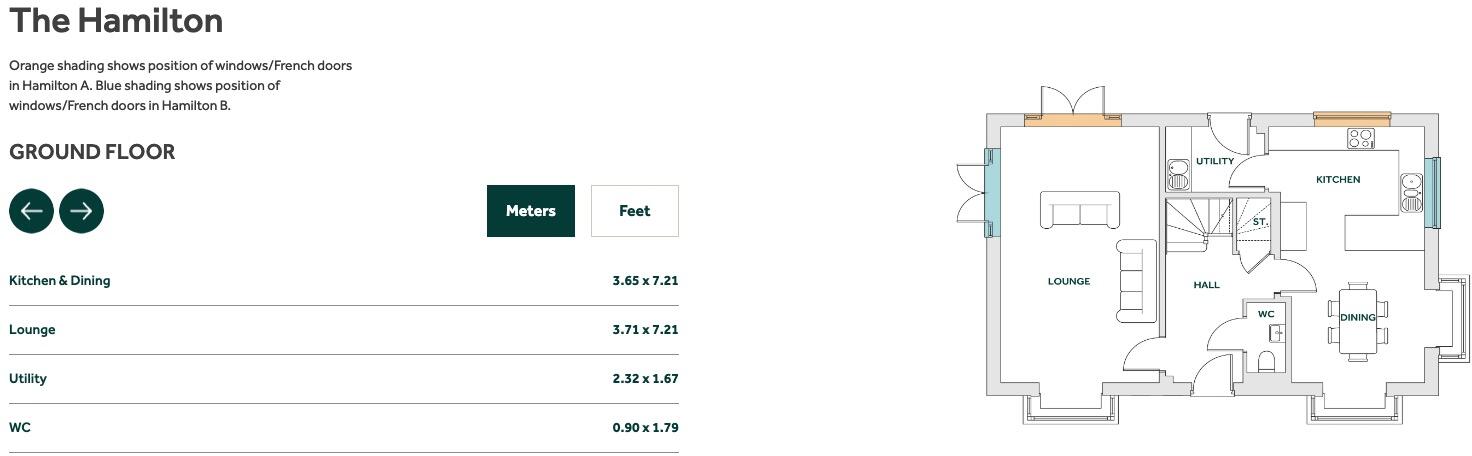Click the utility room sink icon
Screen dimensions: 1472x456
pos(1177,174)
